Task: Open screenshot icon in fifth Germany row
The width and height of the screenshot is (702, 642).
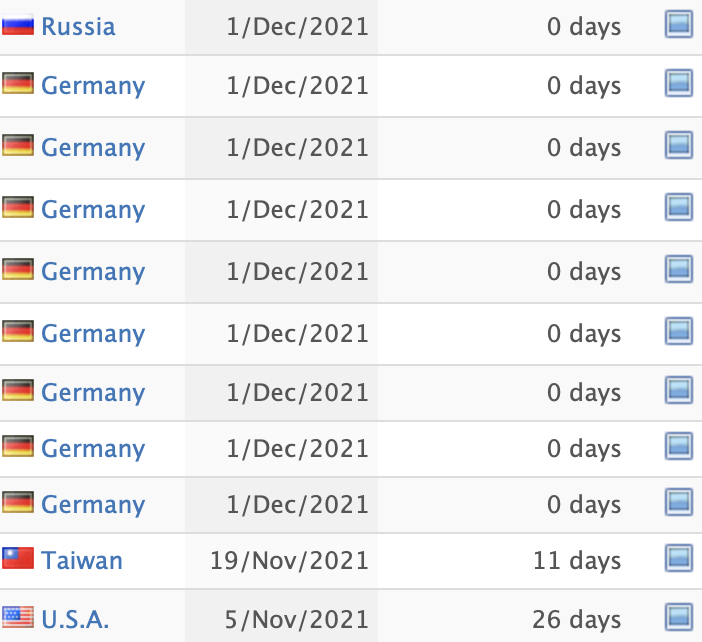Action: [x=679, y=331]
